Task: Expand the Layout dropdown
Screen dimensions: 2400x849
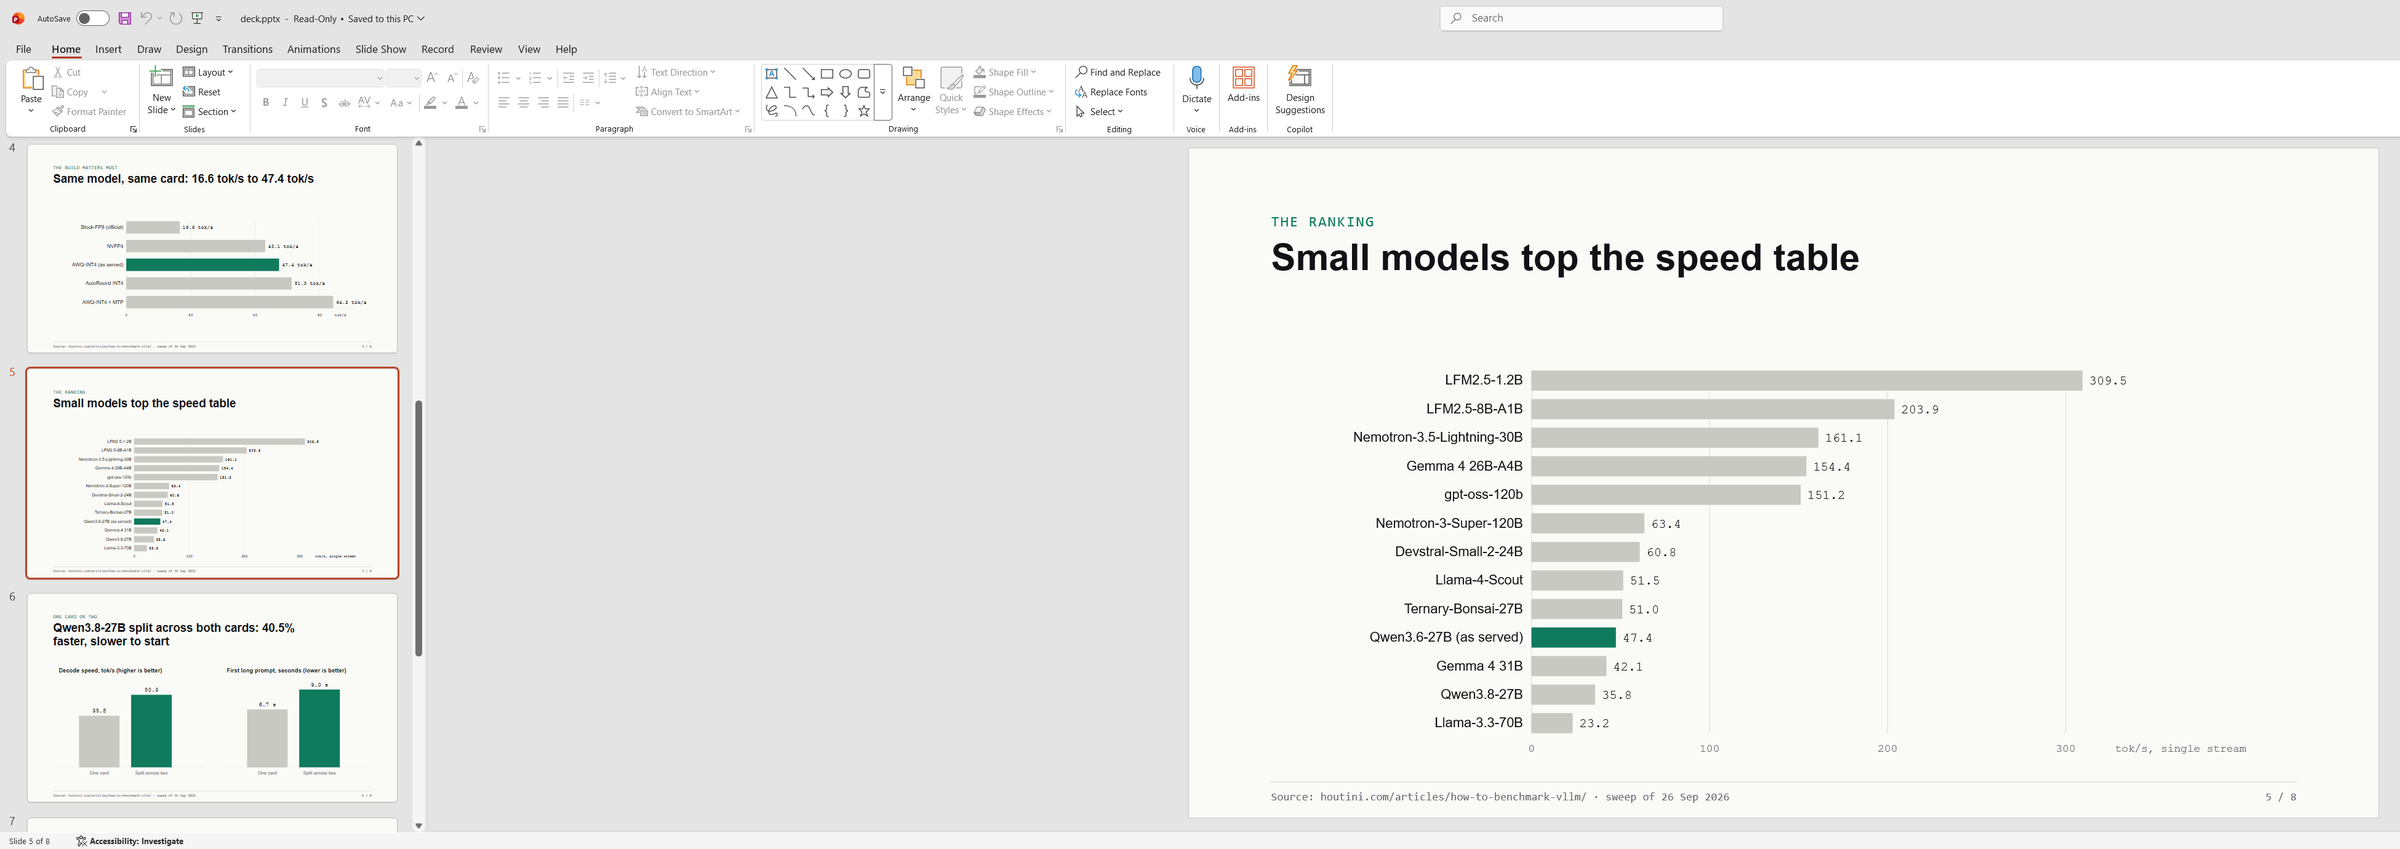Action: point(208,72)
